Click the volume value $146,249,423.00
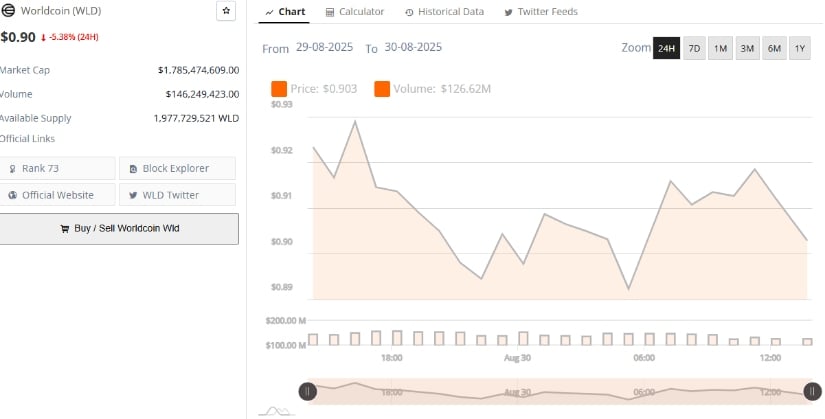825x419 pixels. [x=202, y=94]
